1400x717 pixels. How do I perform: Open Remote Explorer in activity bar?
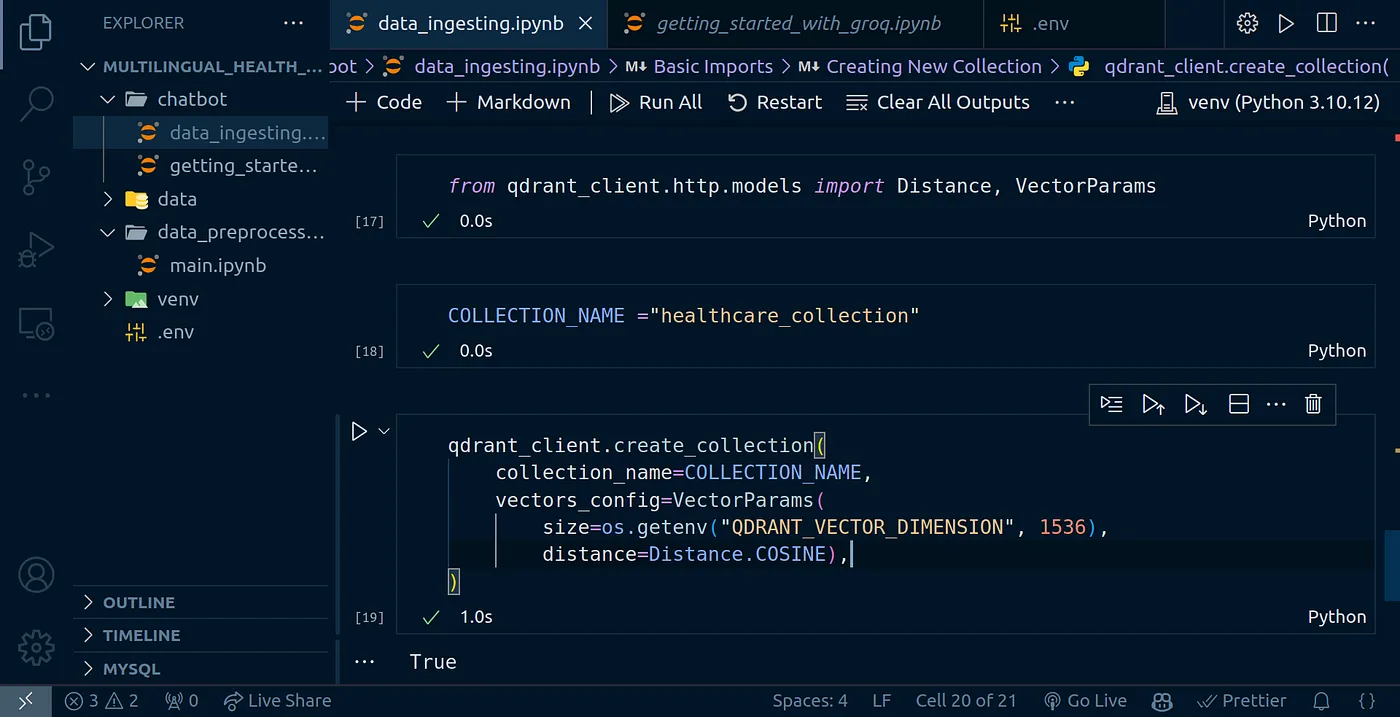36,323
